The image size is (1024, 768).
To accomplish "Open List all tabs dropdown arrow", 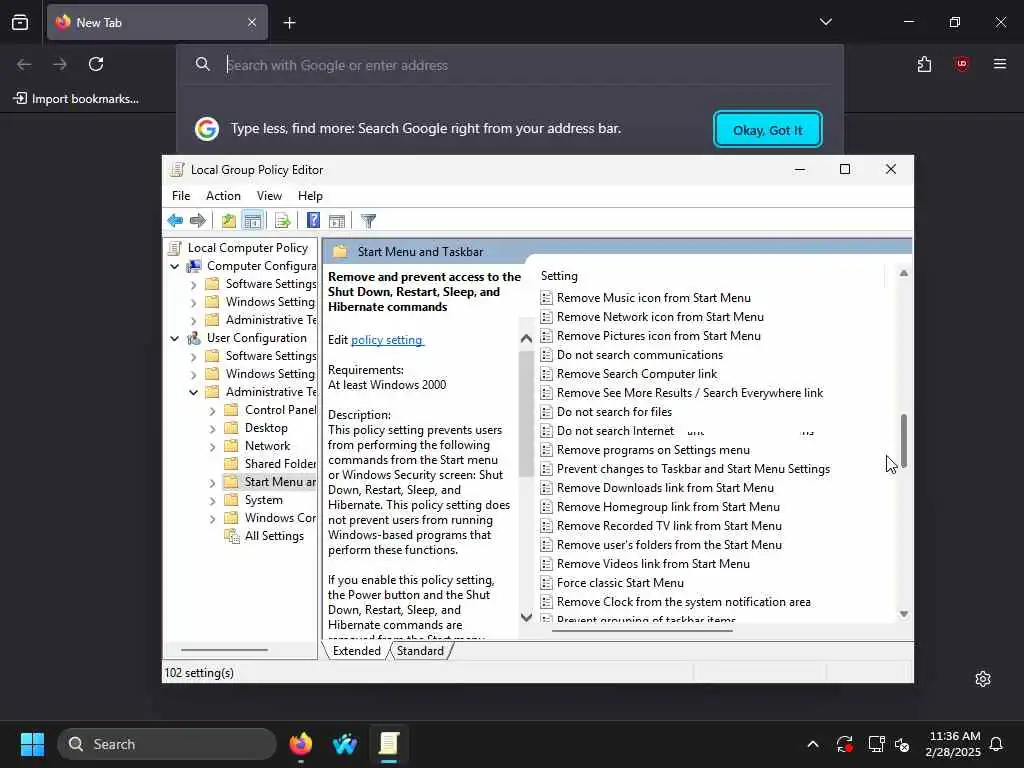I will coord(825,22).
